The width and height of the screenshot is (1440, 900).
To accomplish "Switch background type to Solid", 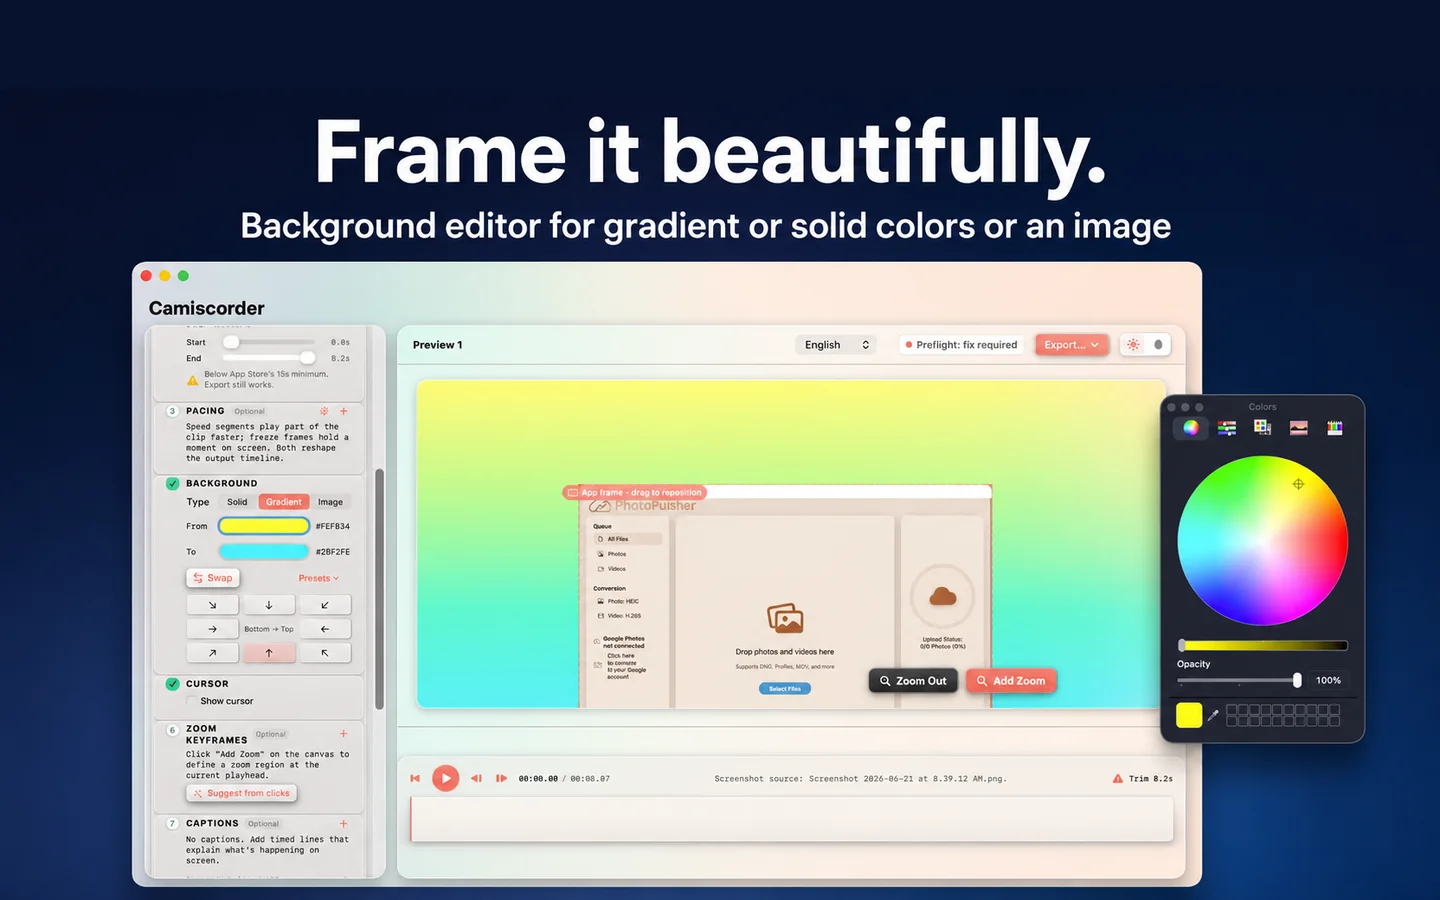I will tap(237, 502).
